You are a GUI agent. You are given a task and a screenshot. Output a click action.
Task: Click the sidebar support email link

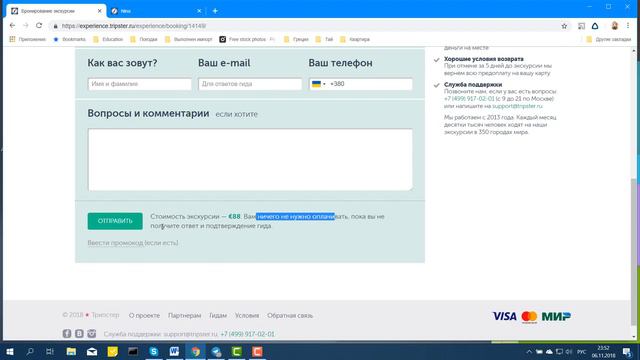[x=517, y=106]
